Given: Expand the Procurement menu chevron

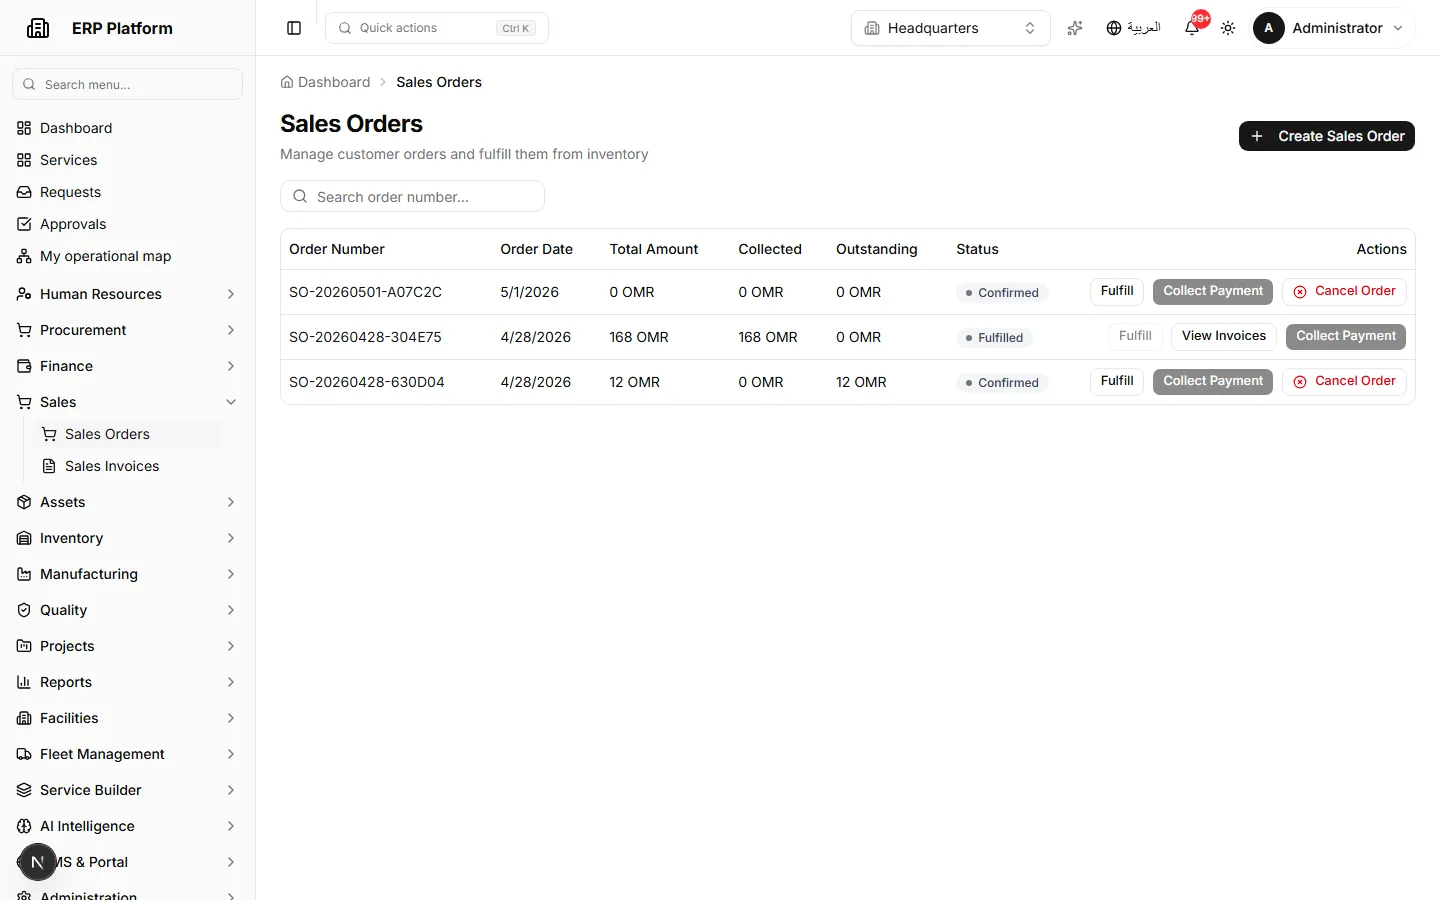Looking at the screenshot, I should point(231,330).
